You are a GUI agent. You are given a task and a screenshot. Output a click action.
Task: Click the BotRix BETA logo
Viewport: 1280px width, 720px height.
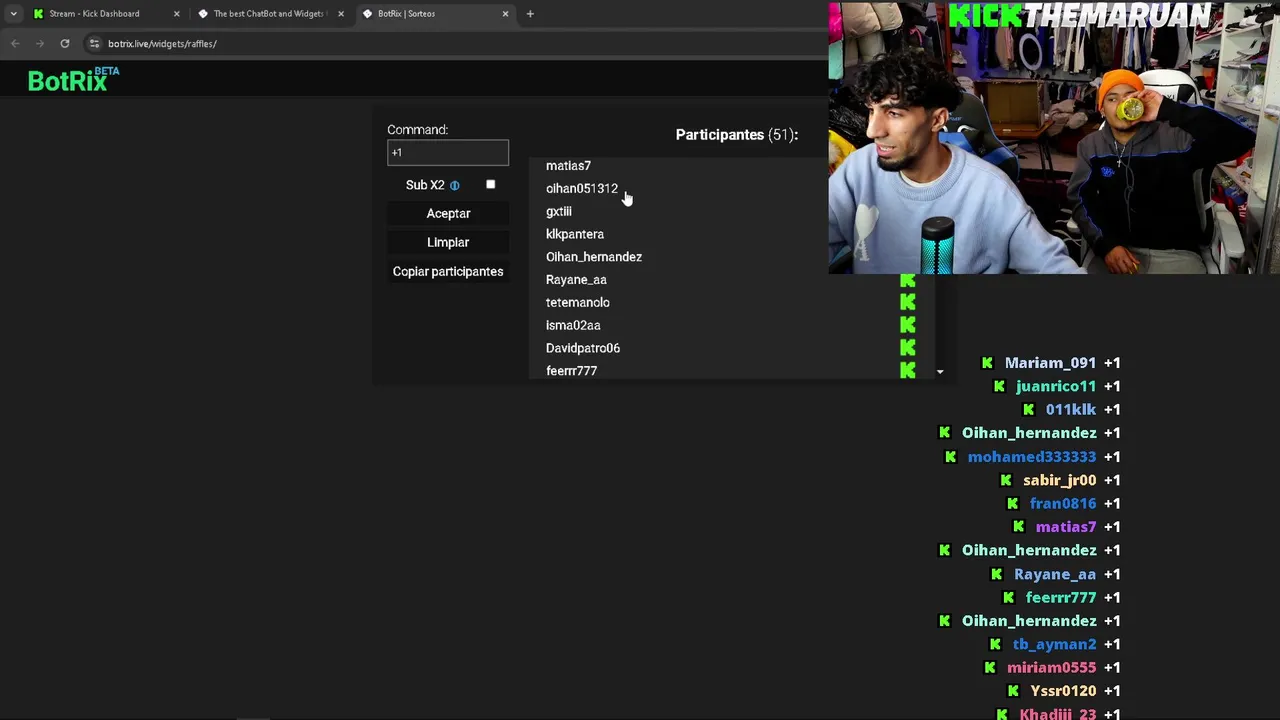(x=73, y=80)
